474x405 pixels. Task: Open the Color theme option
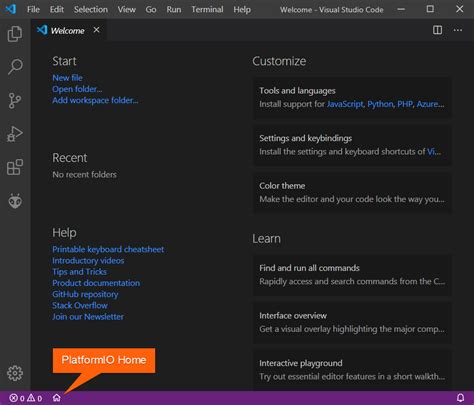[x=352, y=192]
